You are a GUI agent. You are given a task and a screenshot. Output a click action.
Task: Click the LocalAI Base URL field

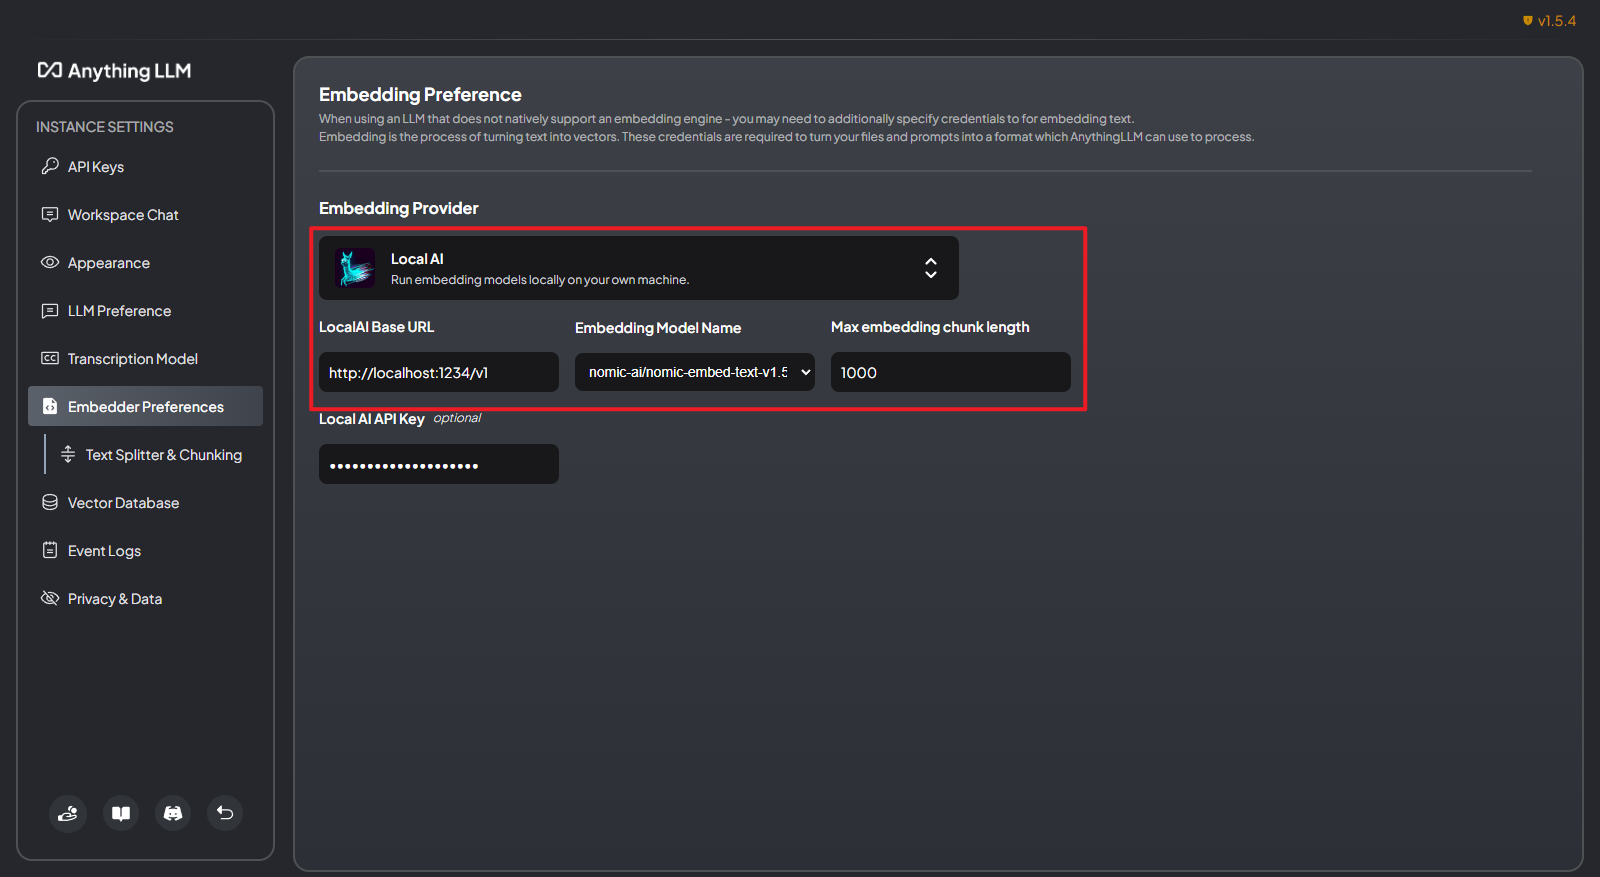pyautogui.click(x=439, y=372)
